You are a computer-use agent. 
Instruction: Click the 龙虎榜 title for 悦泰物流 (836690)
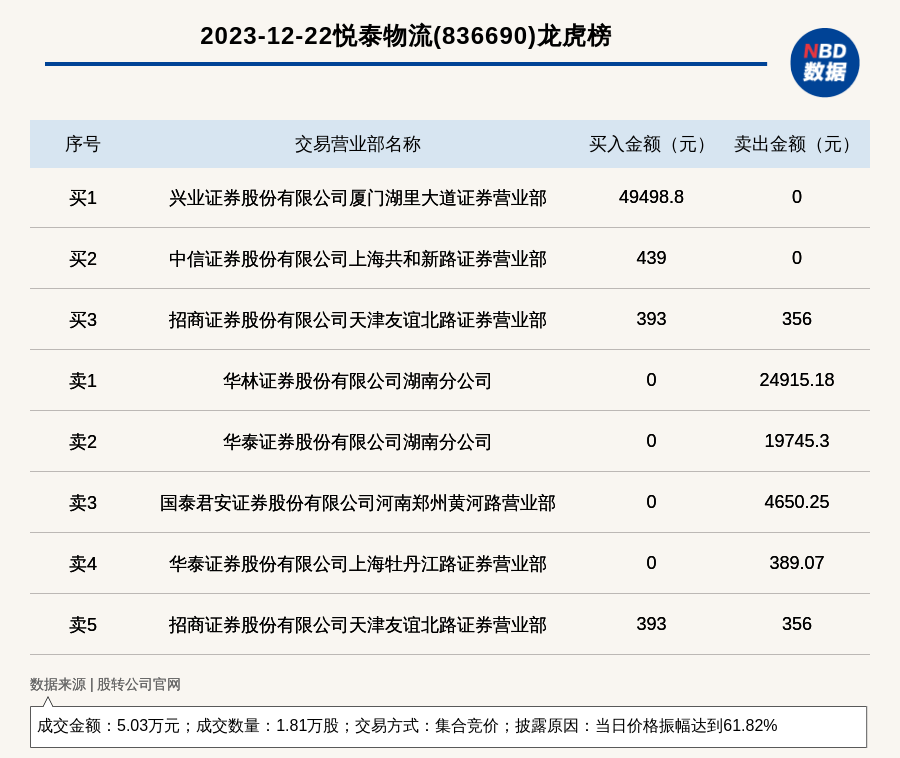(405, 36)
